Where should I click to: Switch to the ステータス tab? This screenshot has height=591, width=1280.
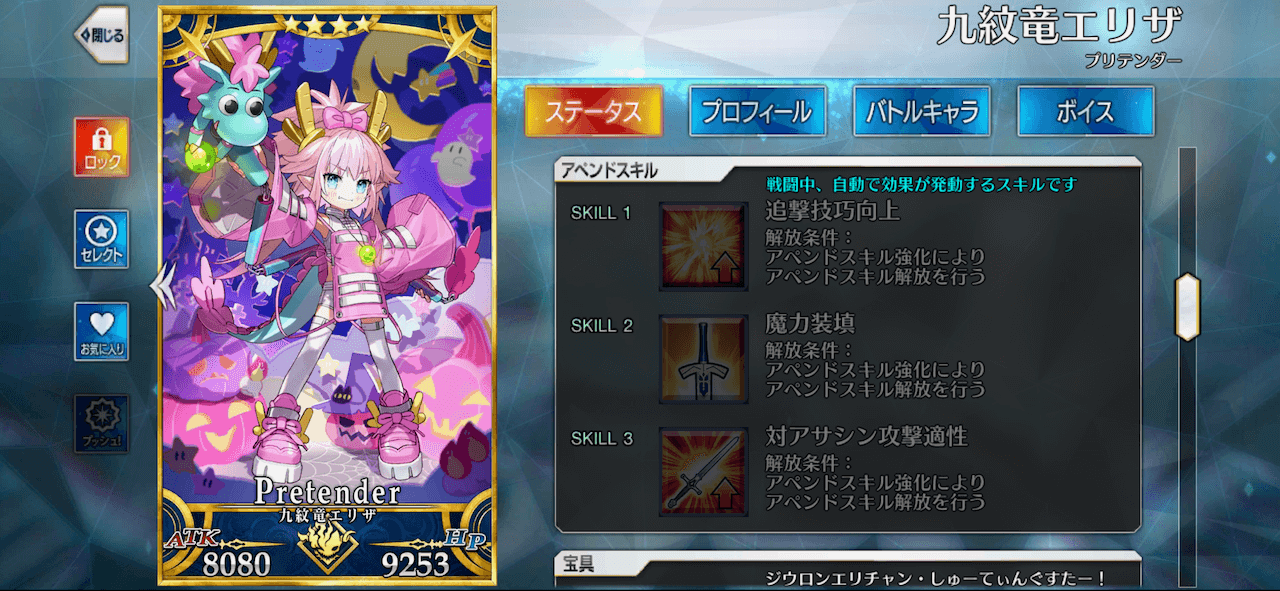point(593,111)
